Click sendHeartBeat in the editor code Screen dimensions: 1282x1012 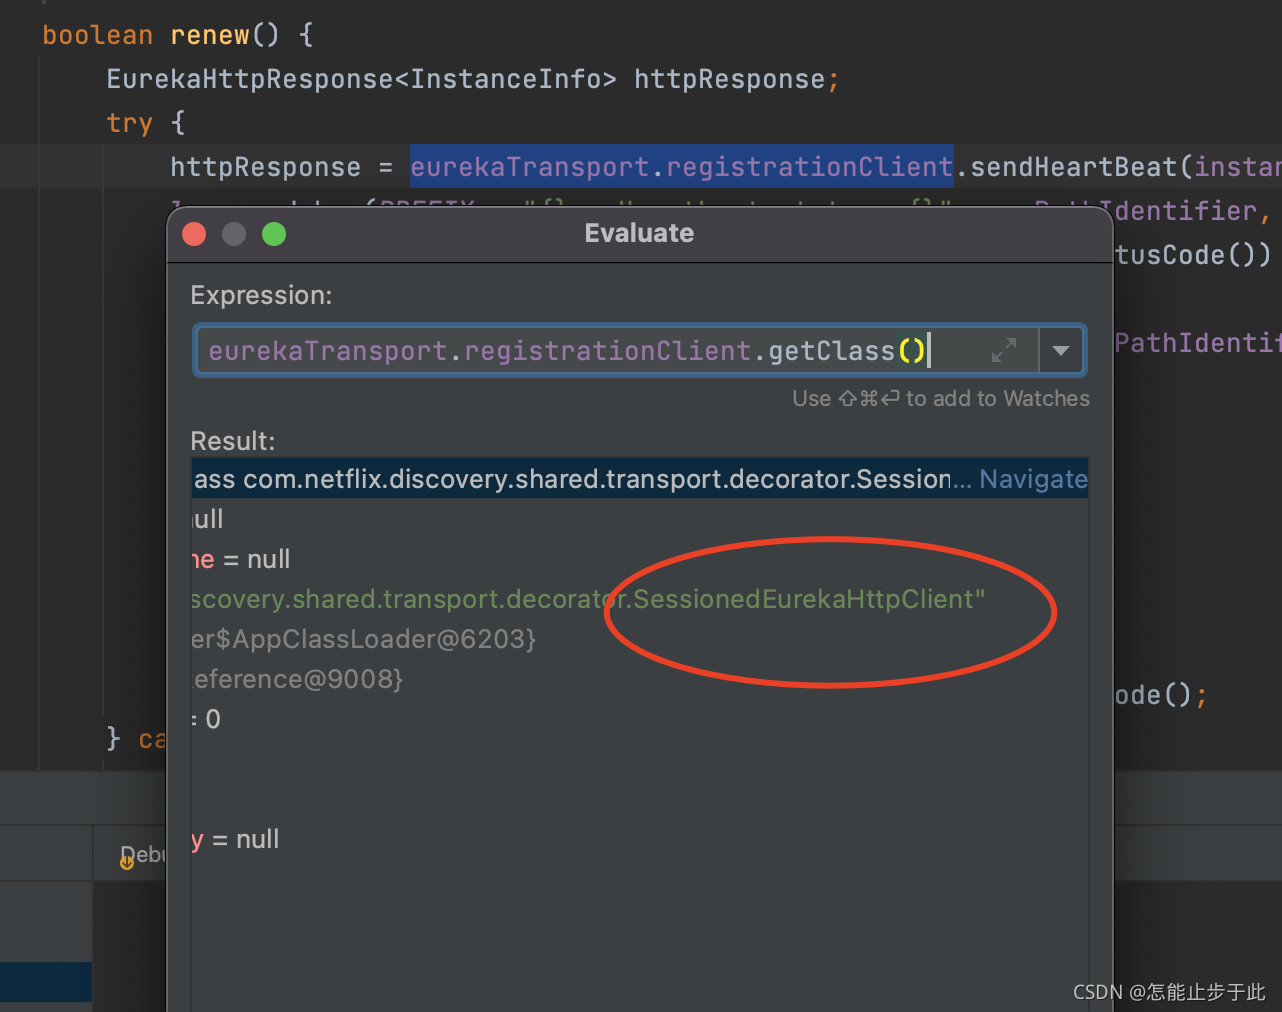pyautogui.click(x=1074, y=166)
